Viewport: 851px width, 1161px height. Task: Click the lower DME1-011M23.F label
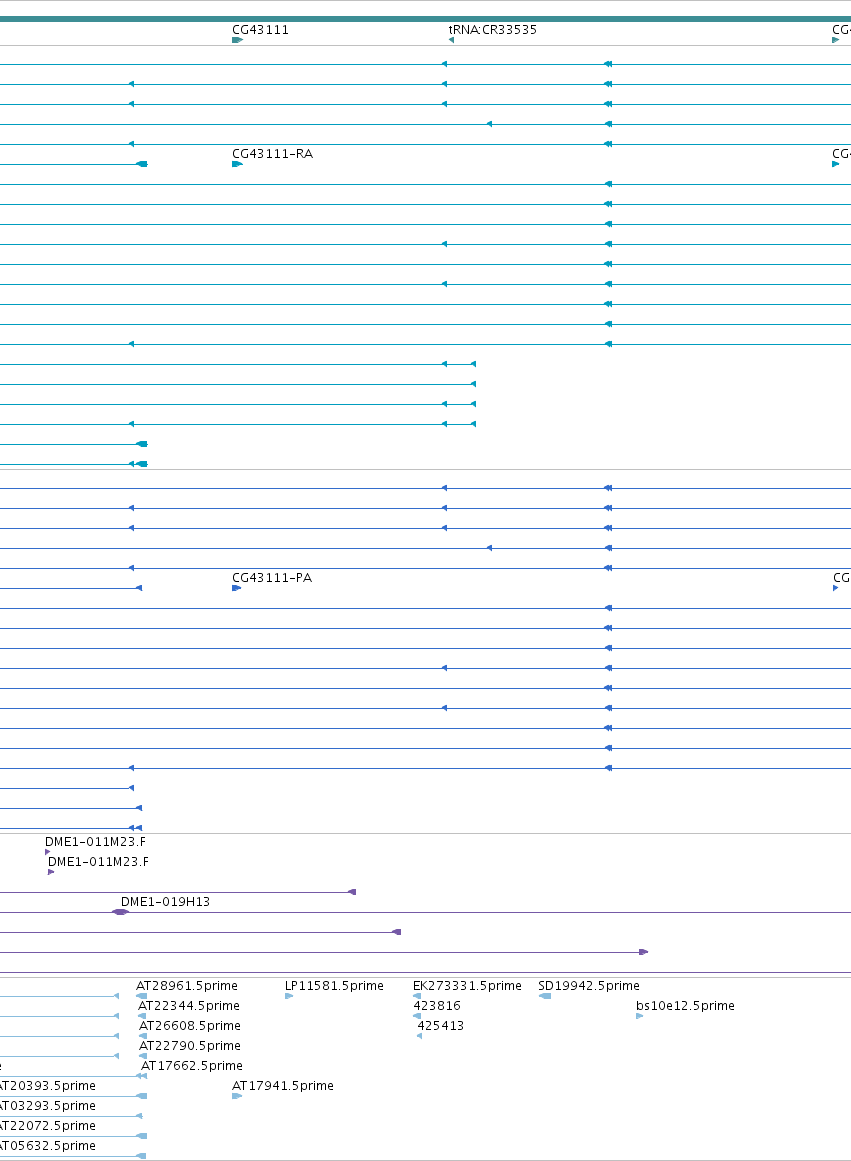click(x=99, y=862)
